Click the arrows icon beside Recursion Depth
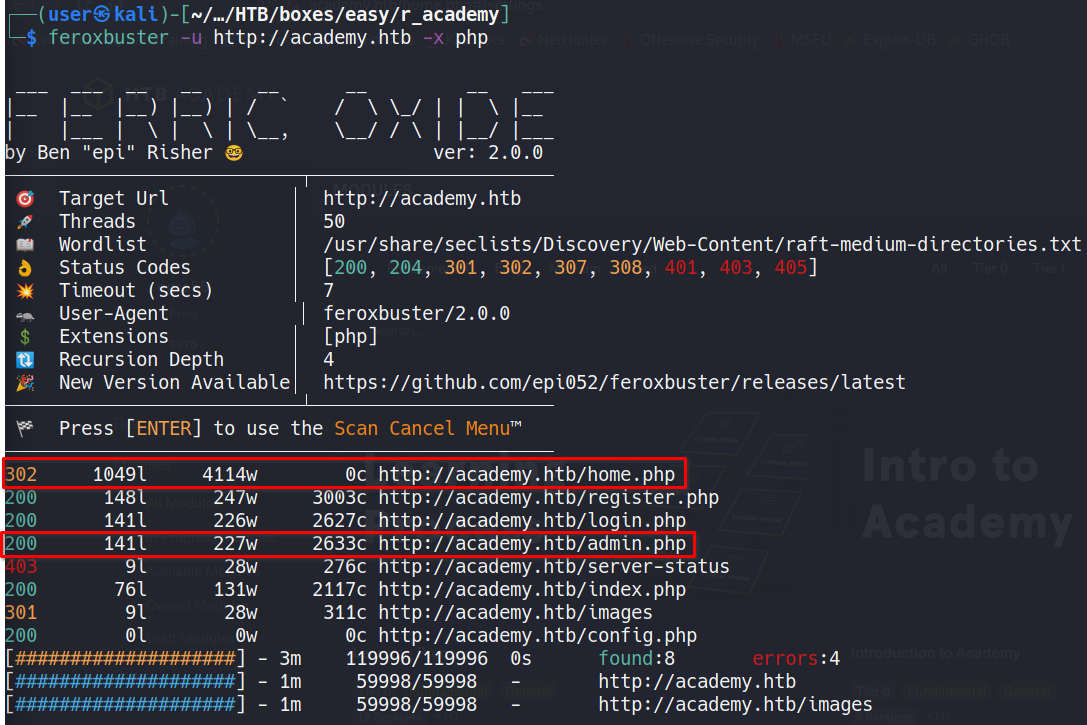Image resolution: width=1087 pixels, height=725 pixels. coord(25,360)
